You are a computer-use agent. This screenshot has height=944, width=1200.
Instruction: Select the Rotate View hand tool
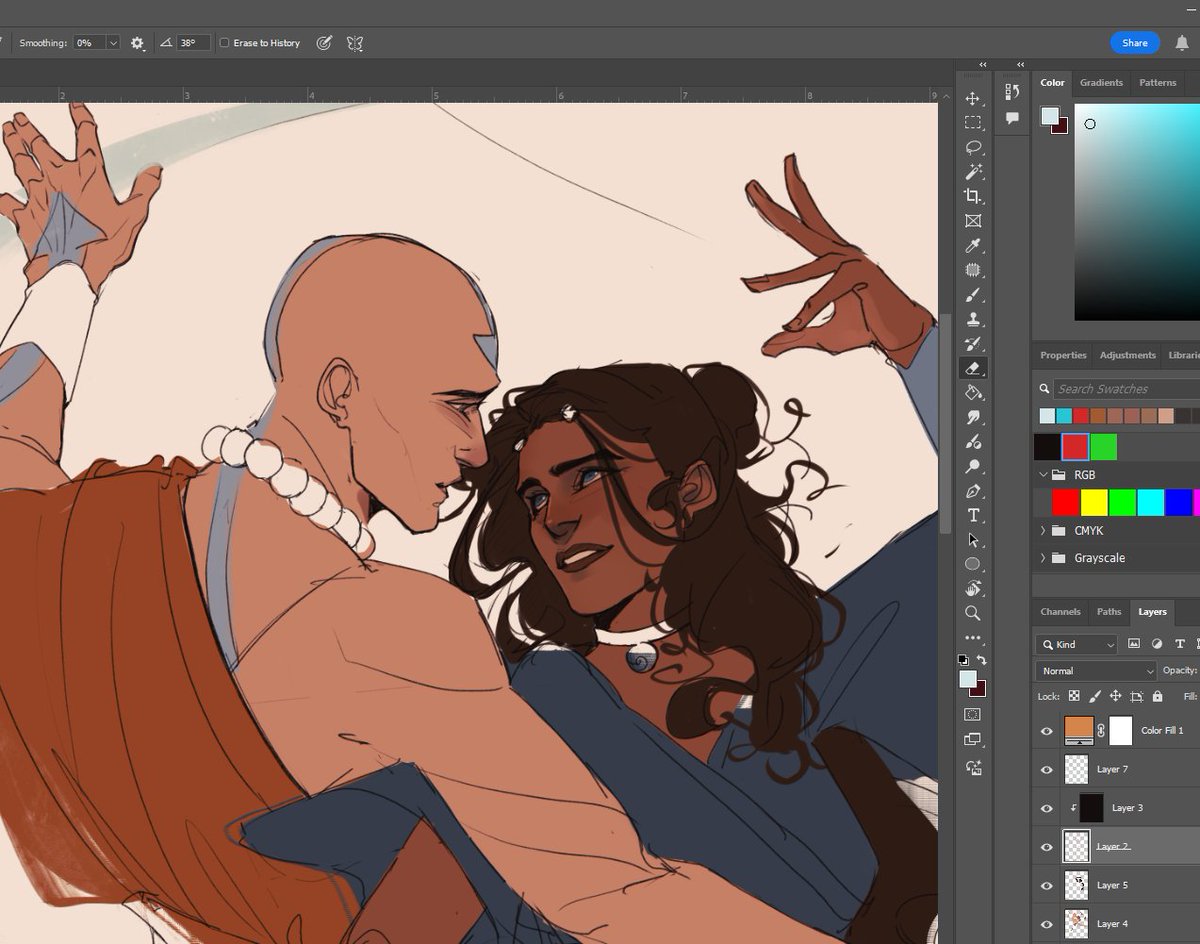pos(972,589)
